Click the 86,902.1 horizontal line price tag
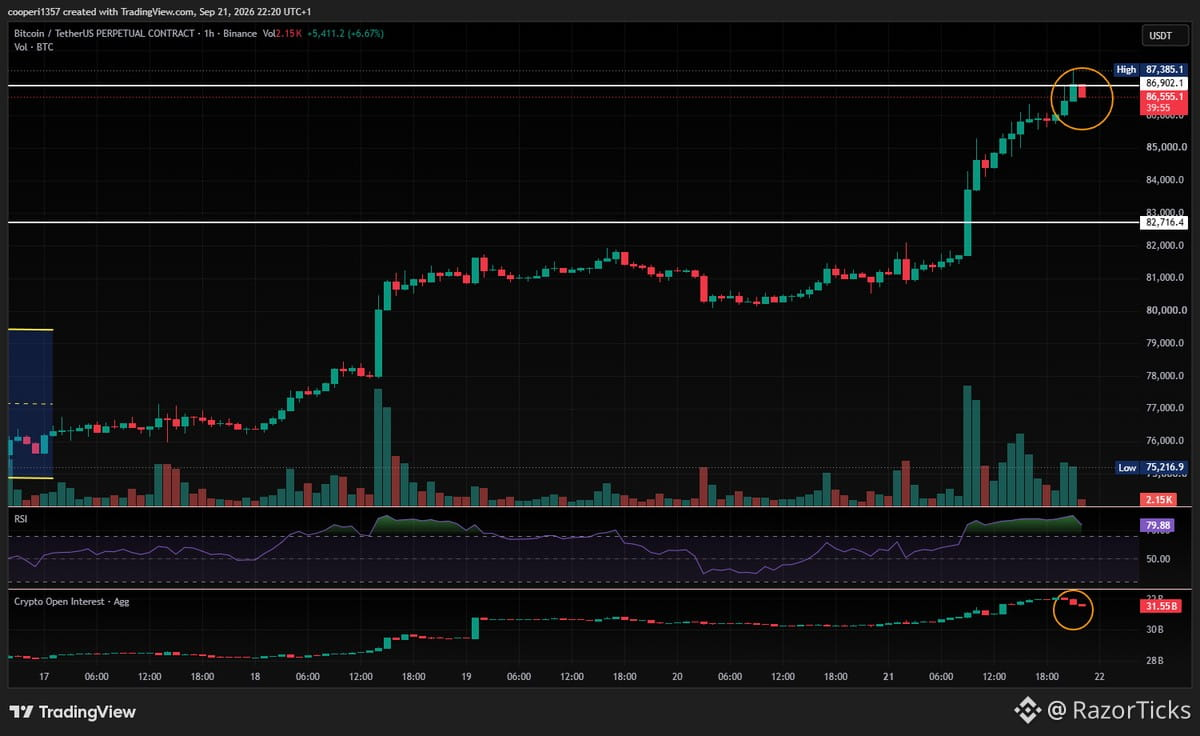 [x=1165, y=83]
